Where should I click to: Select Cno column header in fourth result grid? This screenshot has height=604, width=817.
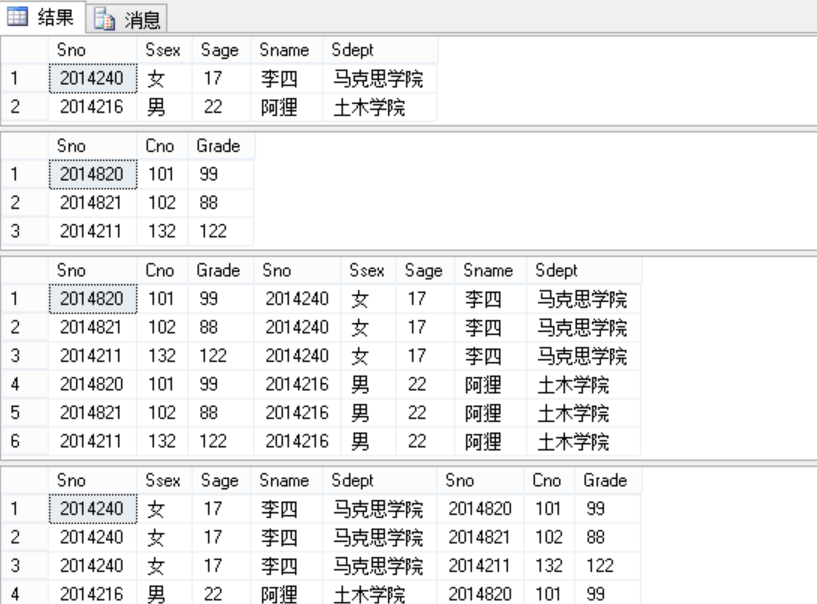click(x=549, y=480)
